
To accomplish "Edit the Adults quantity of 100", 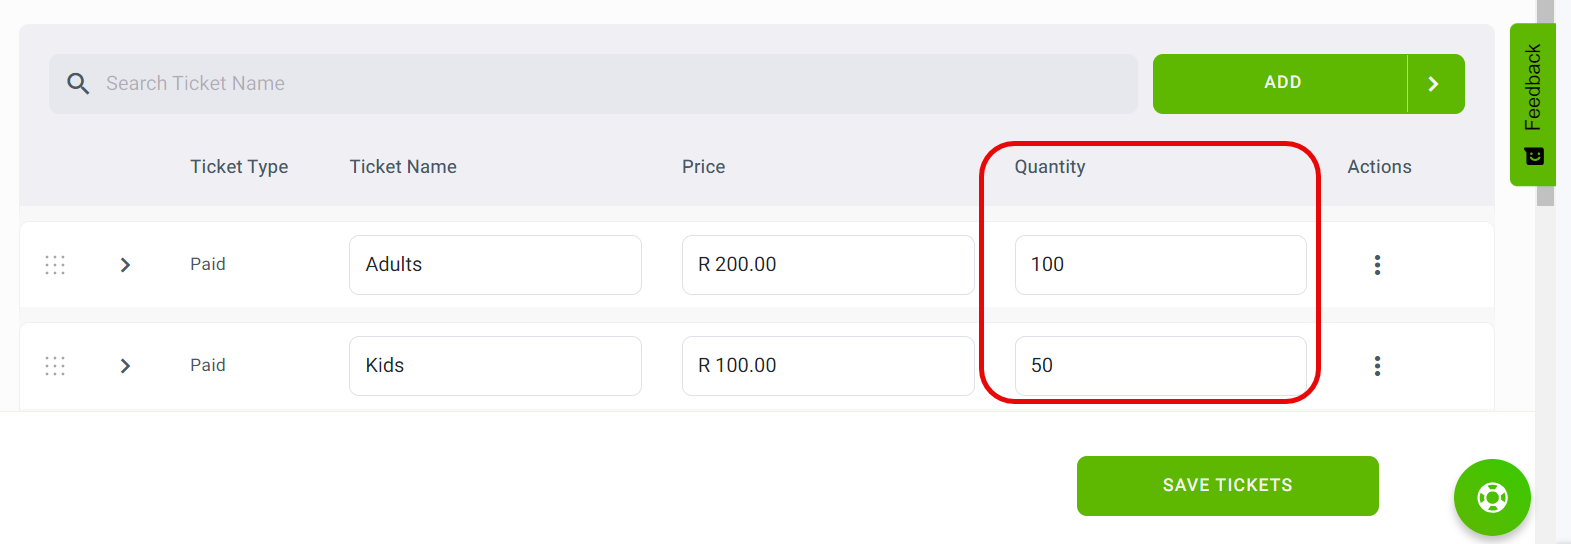I will [x=1160, y=265].
